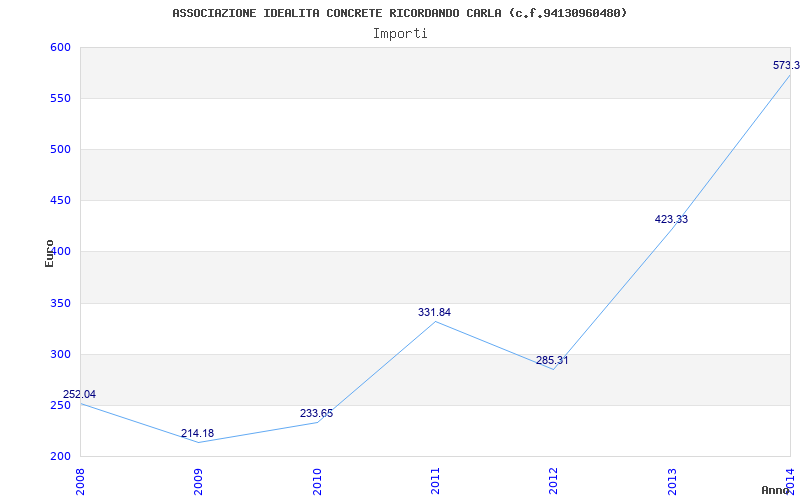Viewport: 800px width, 500px height.
Task: Select the 450 y-axis tick label
Action: (60, 201)
